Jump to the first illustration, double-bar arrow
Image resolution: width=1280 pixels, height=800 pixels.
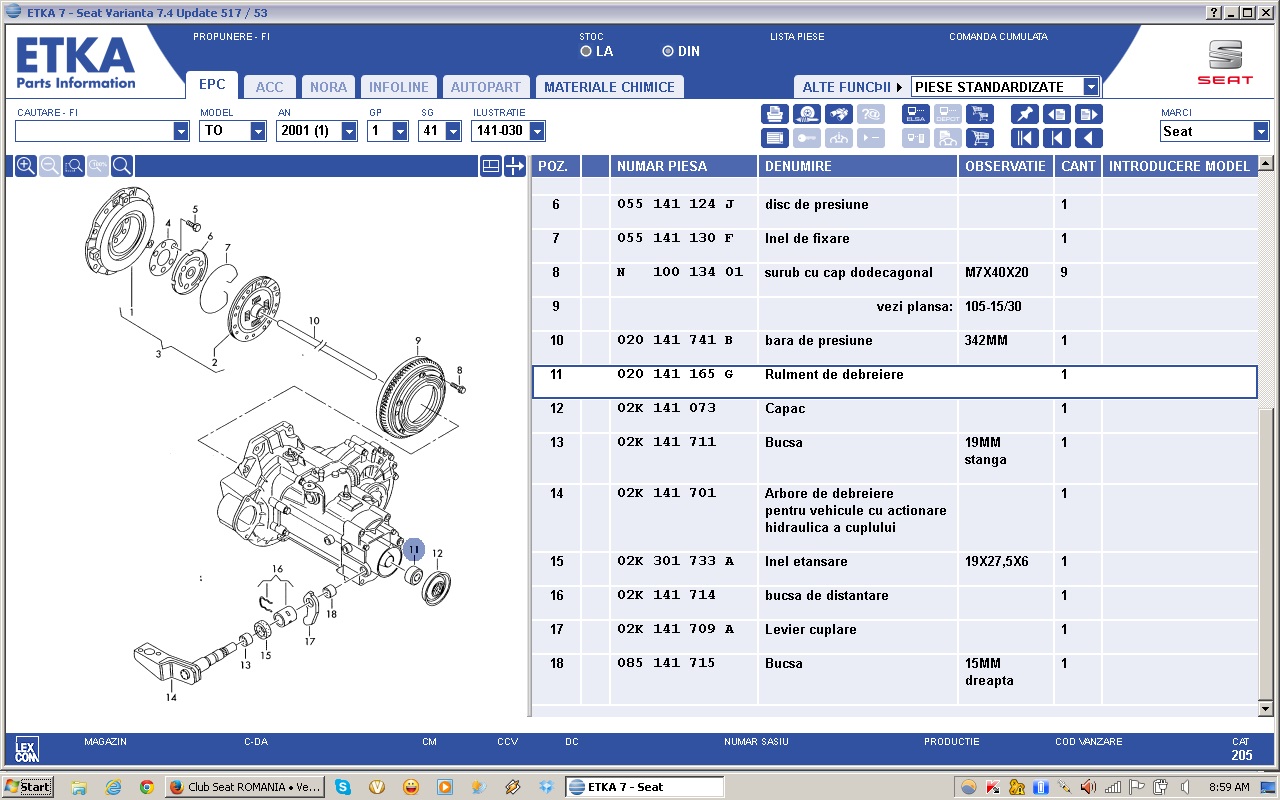(1025, 138)
